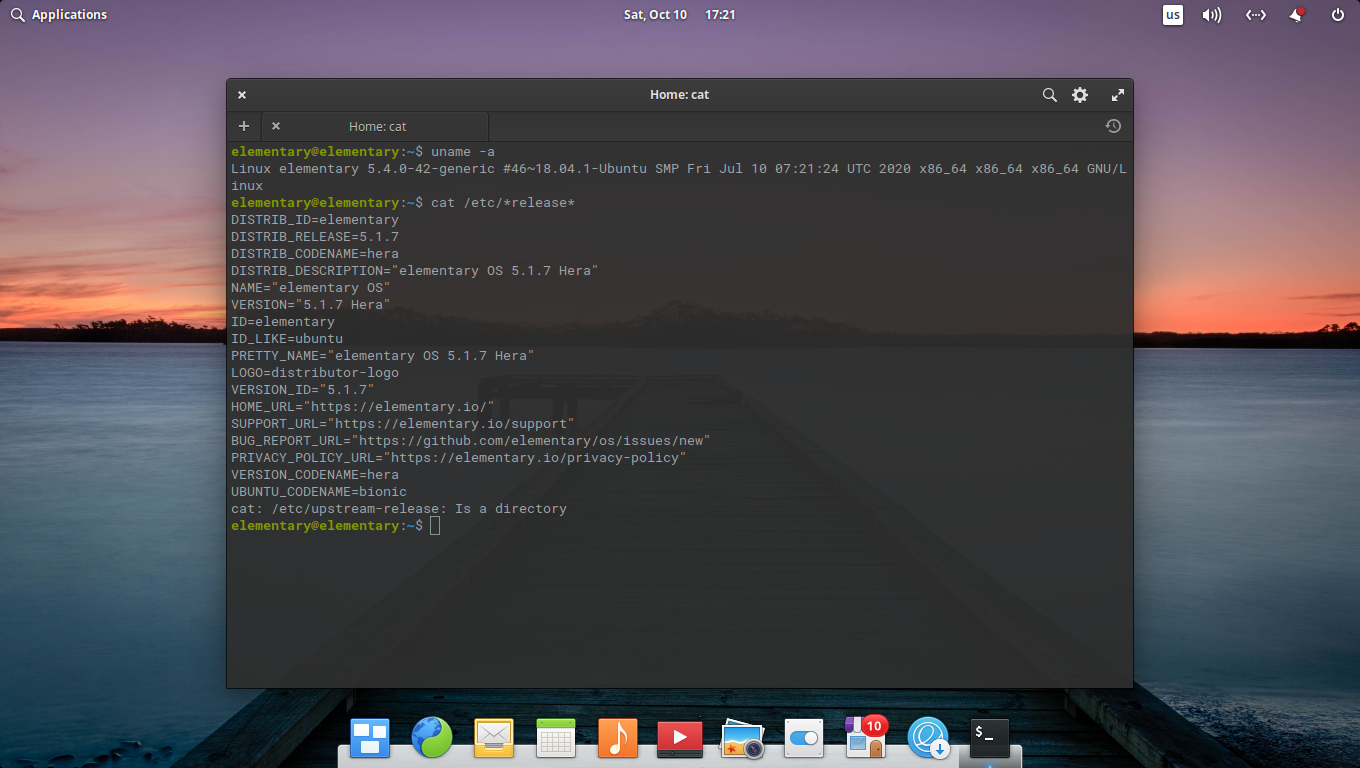Viewport: 1360px width, 768px height.
Task: Close the "Home: cat" tab
Action: tap(276, 126)
